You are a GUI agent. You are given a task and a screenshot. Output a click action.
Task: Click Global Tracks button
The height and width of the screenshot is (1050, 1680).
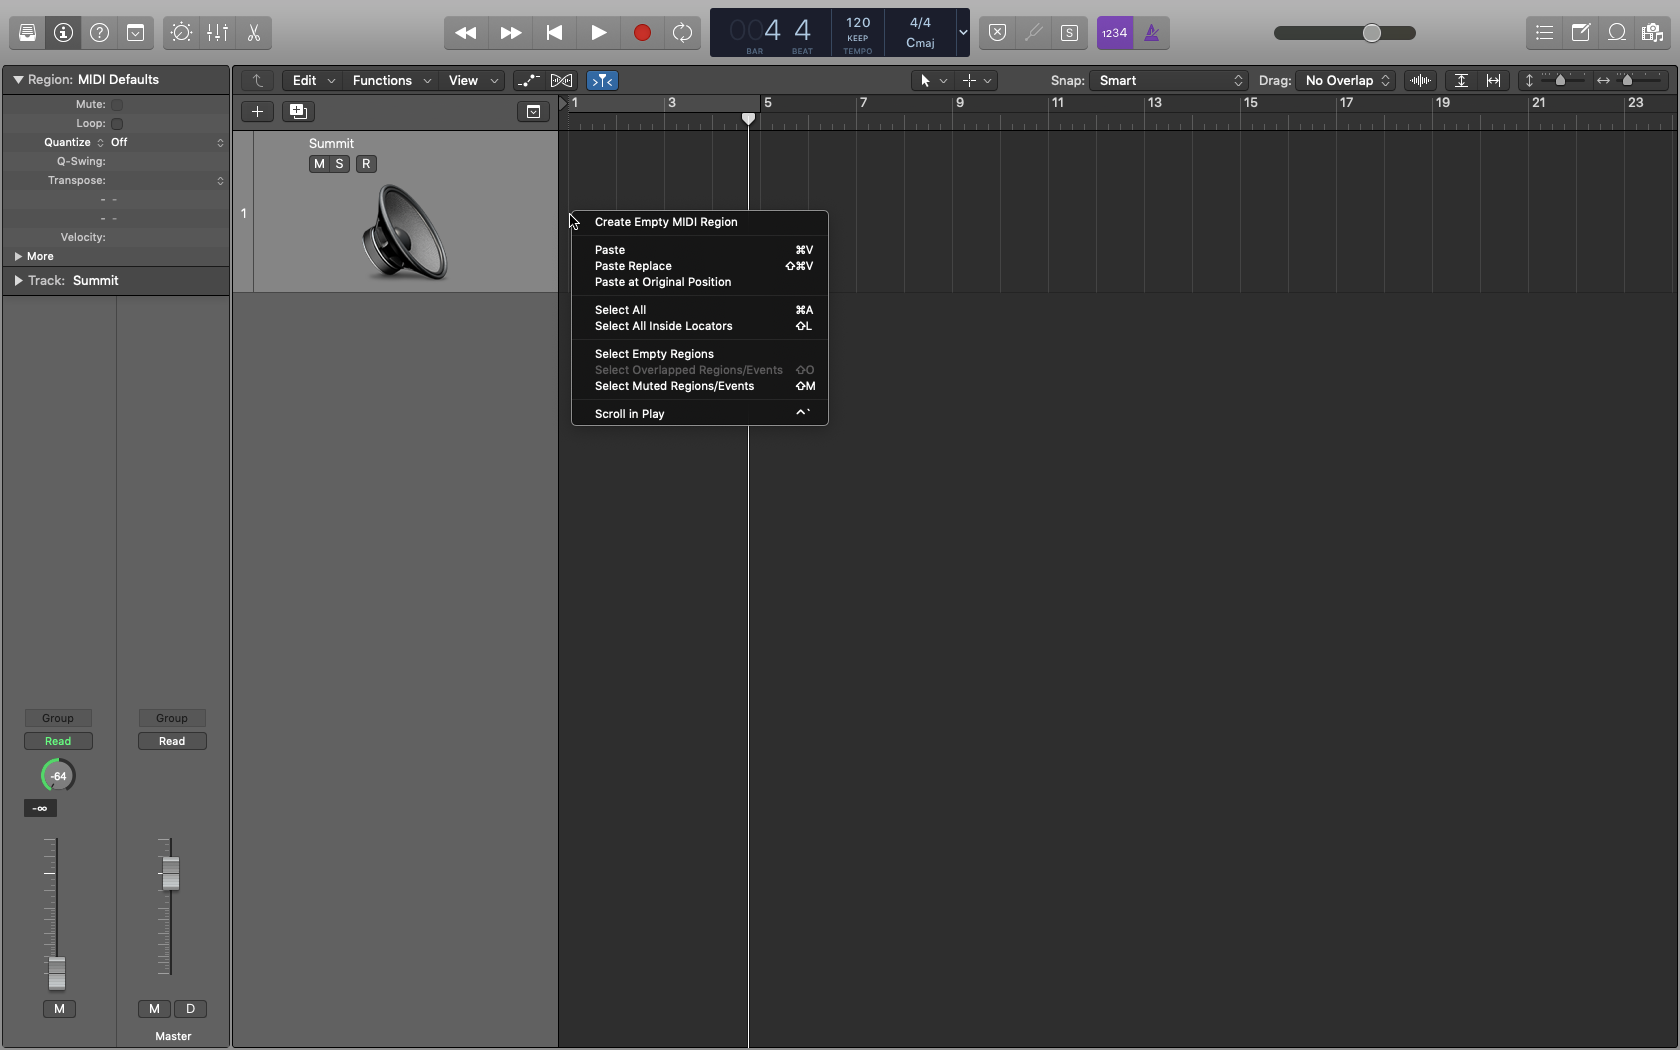(534, 111)
